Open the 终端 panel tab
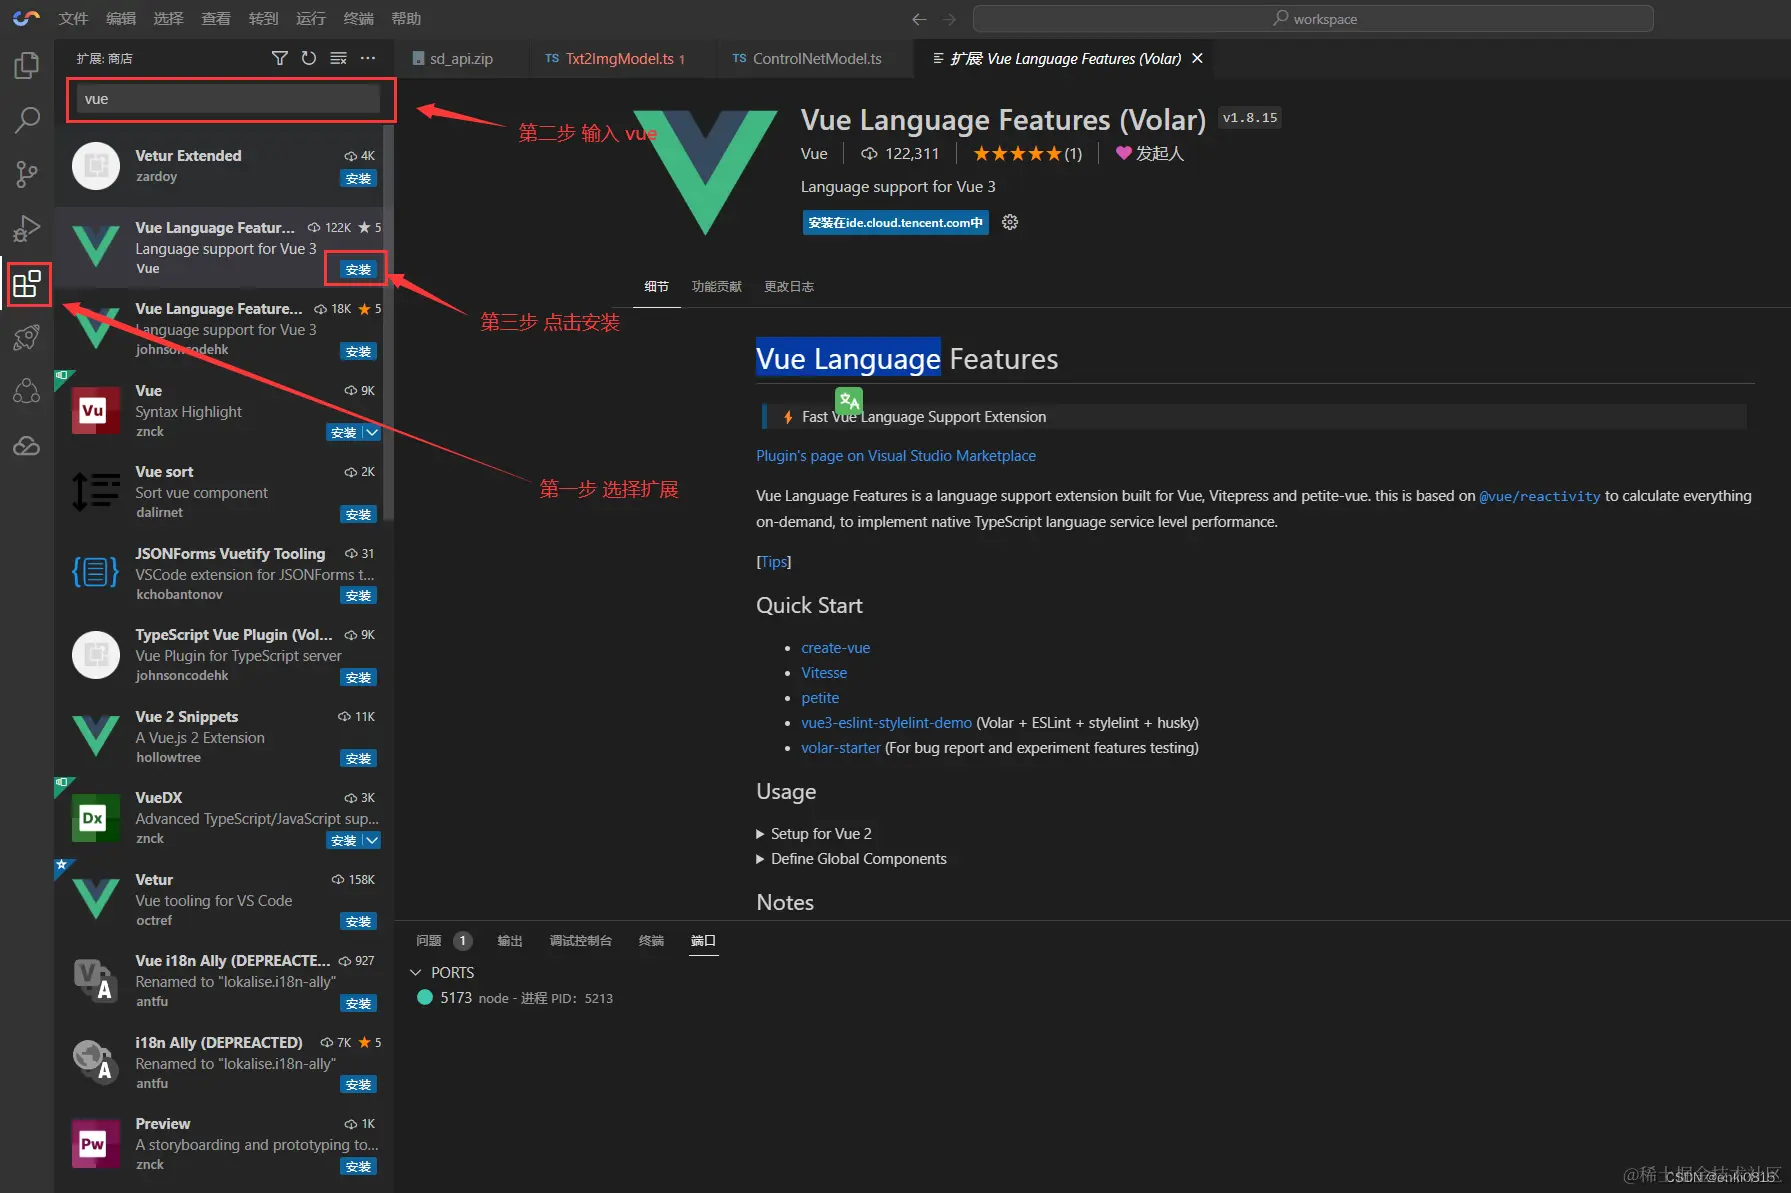Viewport: 1791px width, 1193px height. click(x=652, y=940)
